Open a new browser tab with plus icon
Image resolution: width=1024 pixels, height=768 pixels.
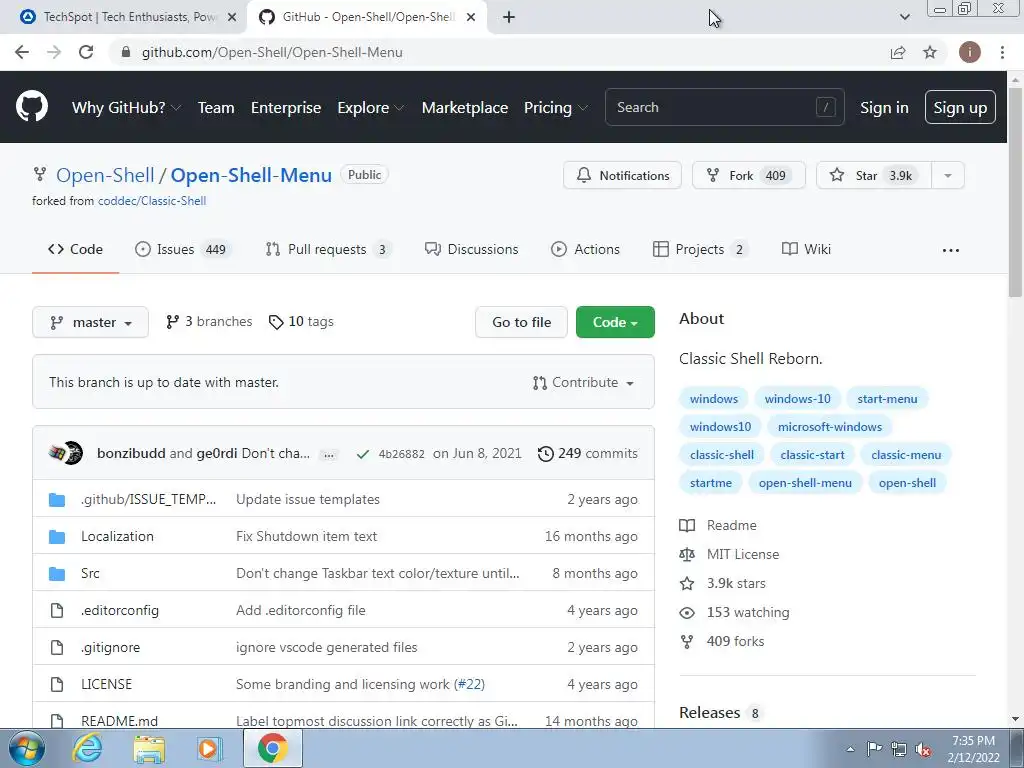tap(509, 17)
